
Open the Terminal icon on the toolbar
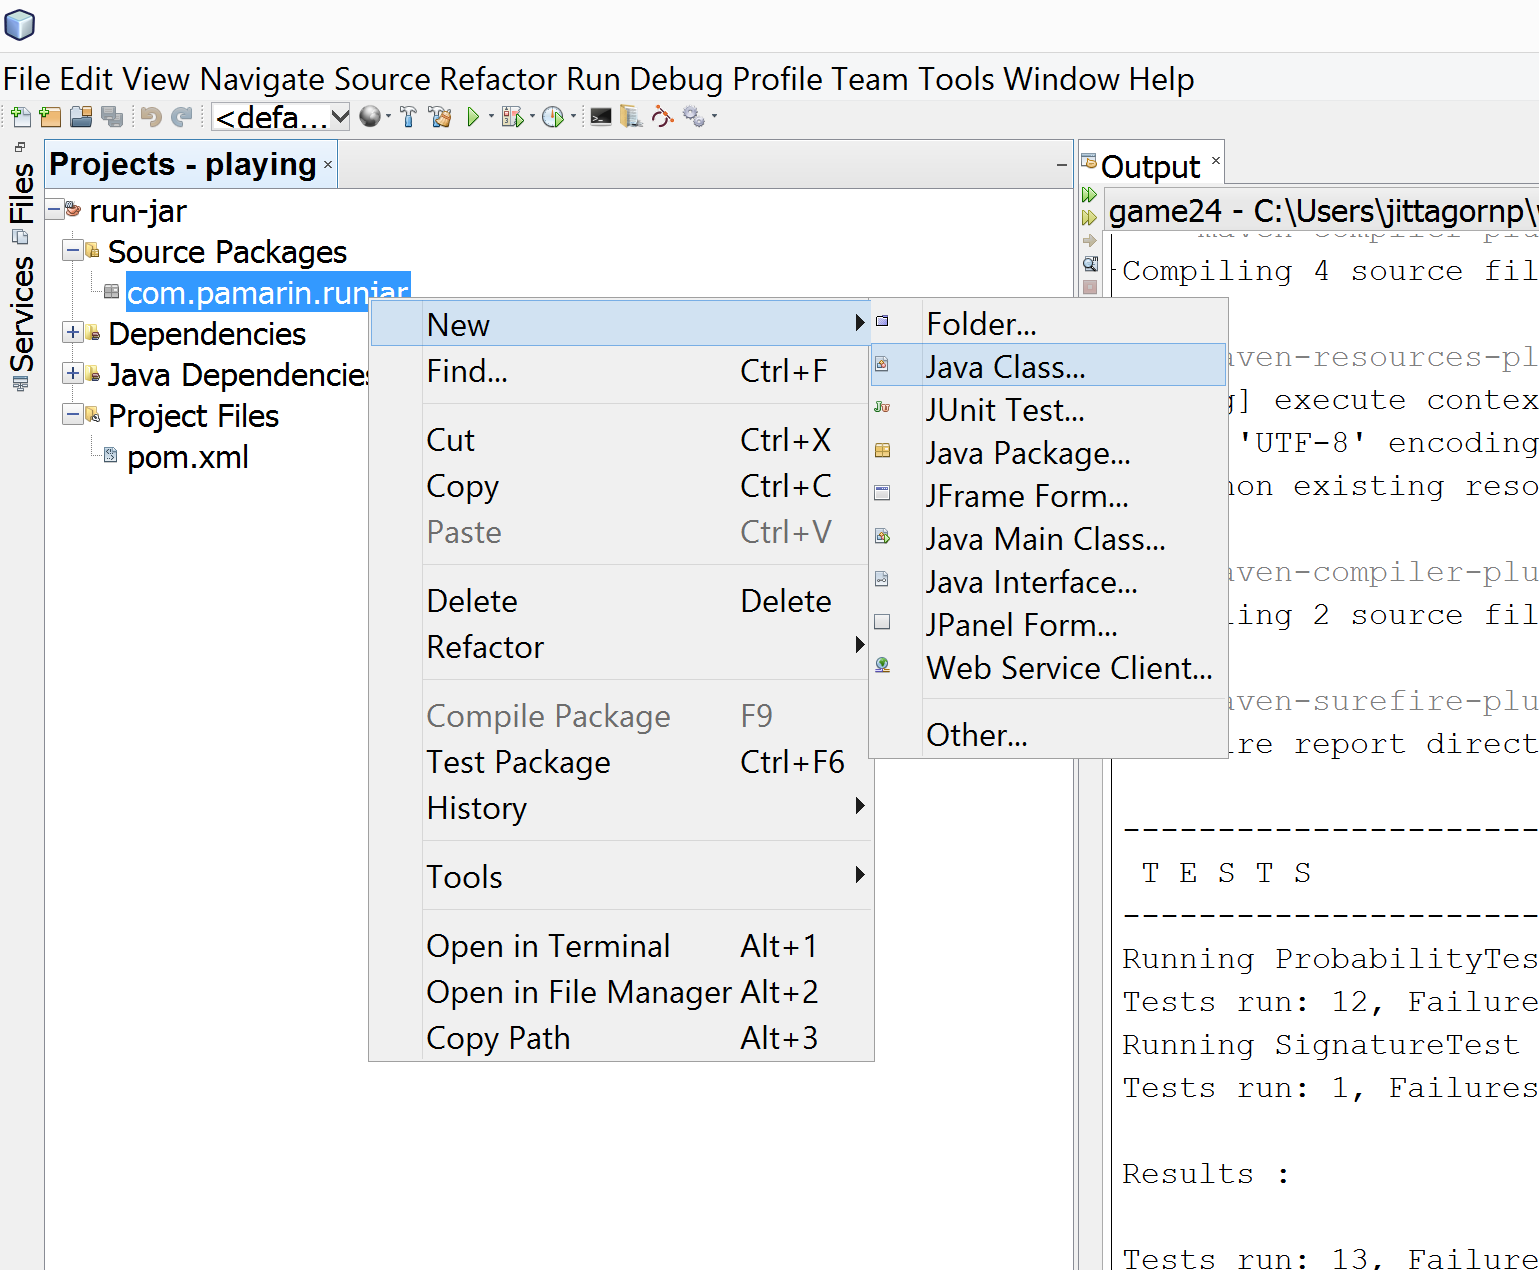[601, 117]
